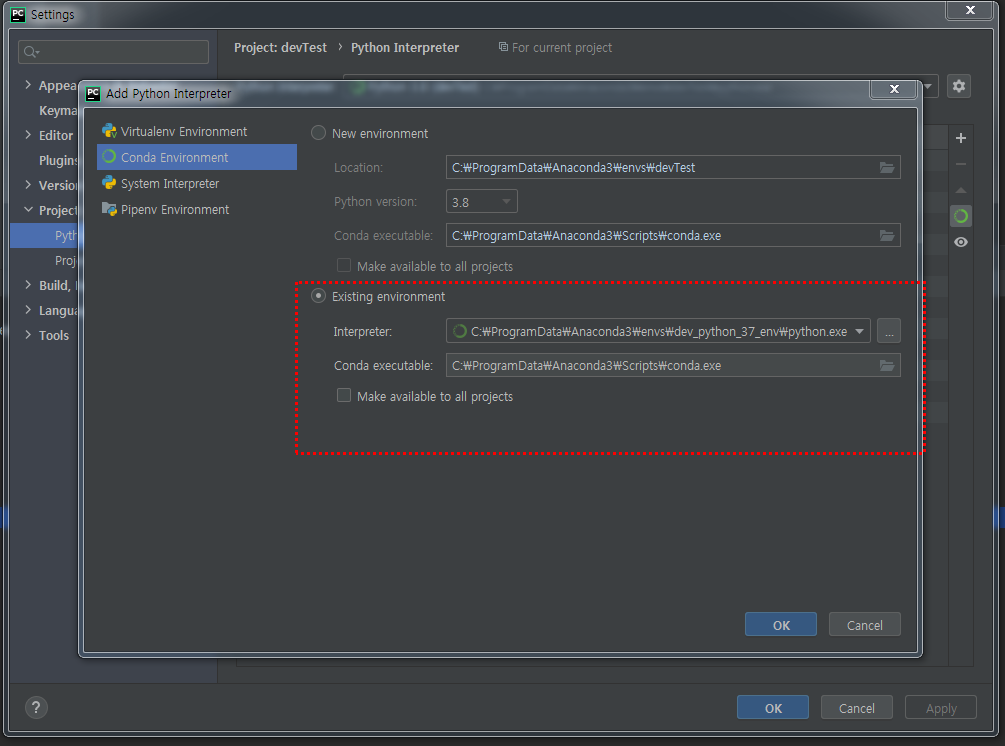Close the Settings window
The image size is (1005, 746).
click(x=970, y=10)
